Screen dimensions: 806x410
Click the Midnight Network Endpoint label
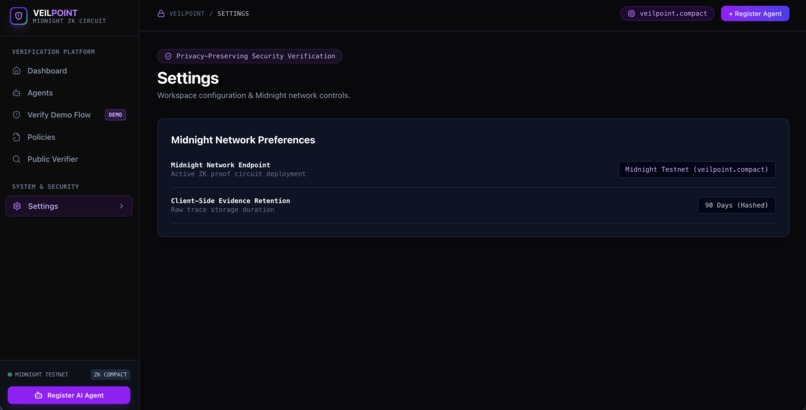(221, 165)
